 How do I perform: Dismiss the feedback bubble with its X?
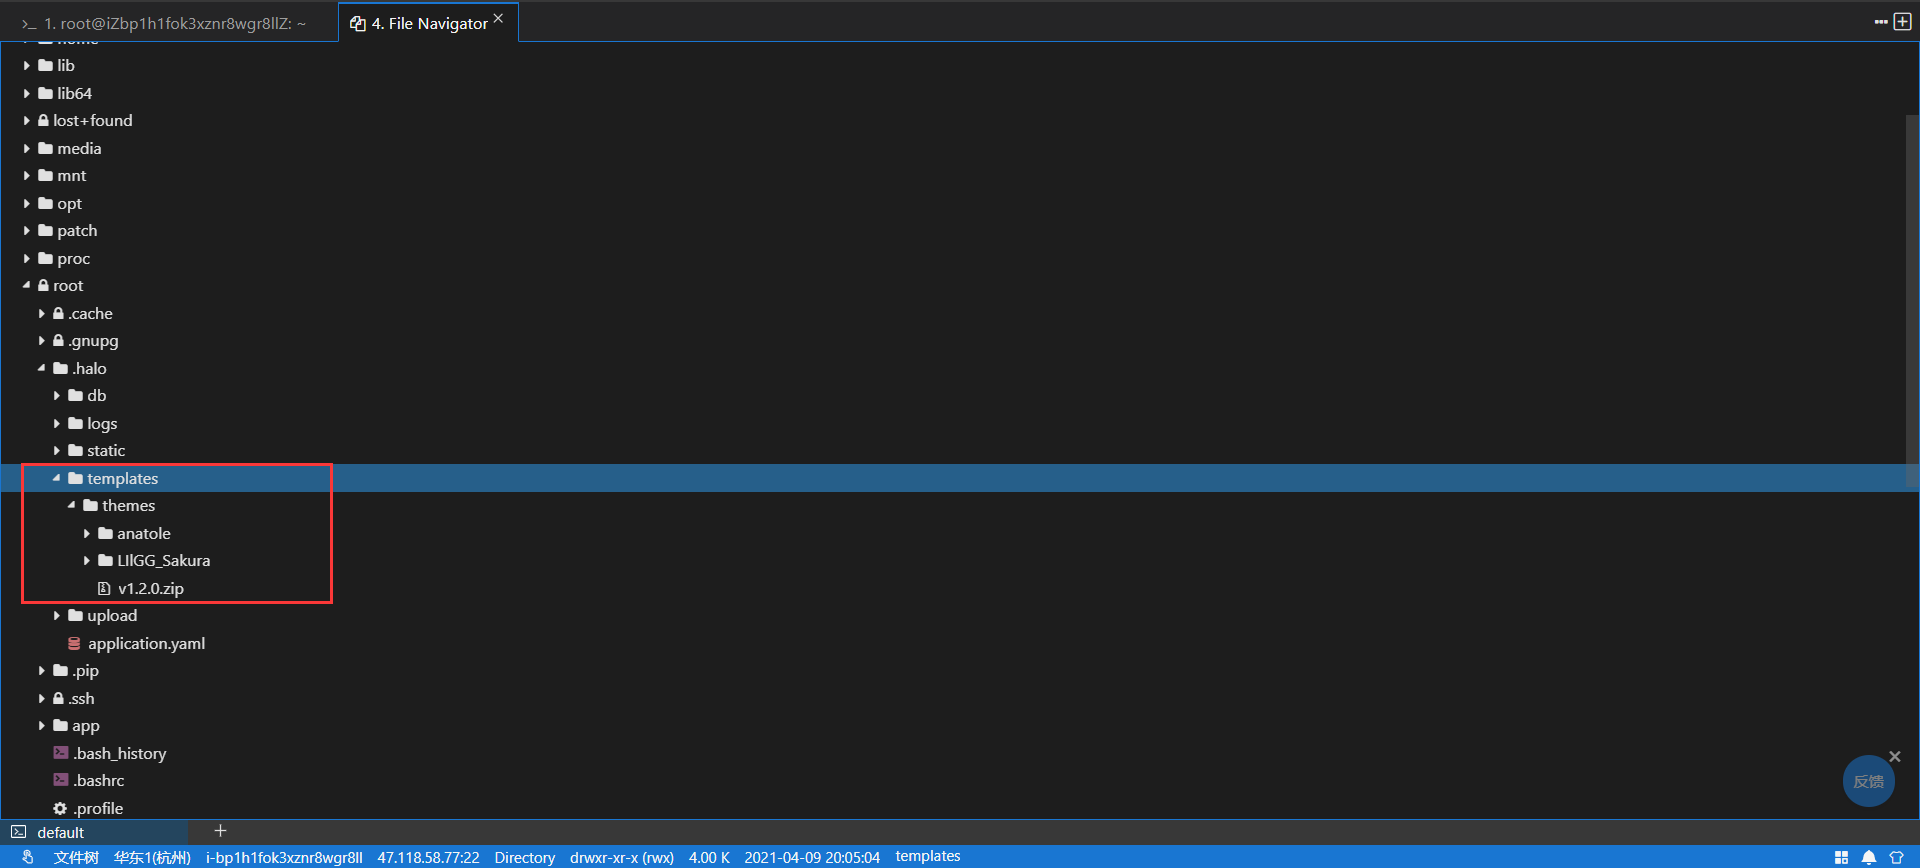(x=1894, y=756)
